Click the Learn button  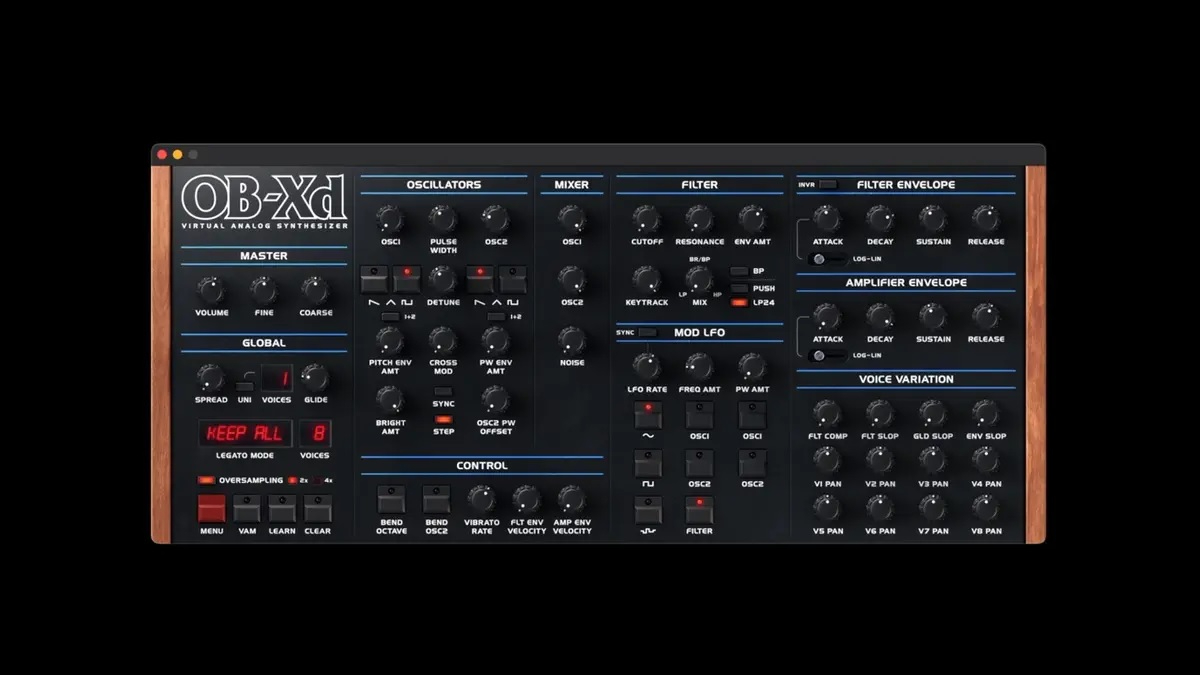click(282, 508)
